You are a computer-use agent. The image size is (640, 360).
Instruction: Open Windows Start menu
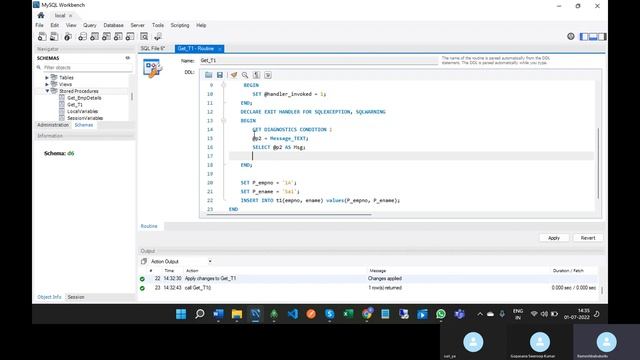181,314
